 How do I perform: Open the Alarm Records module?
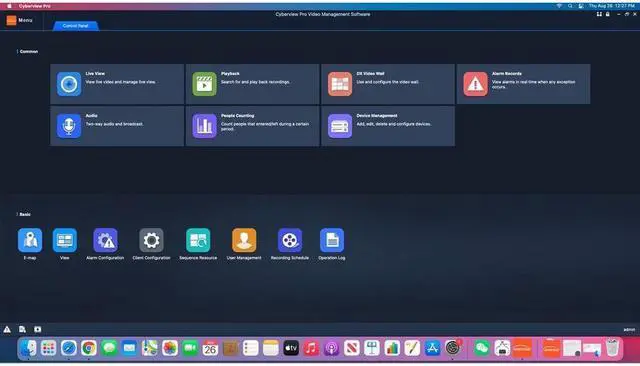point(524,84)
